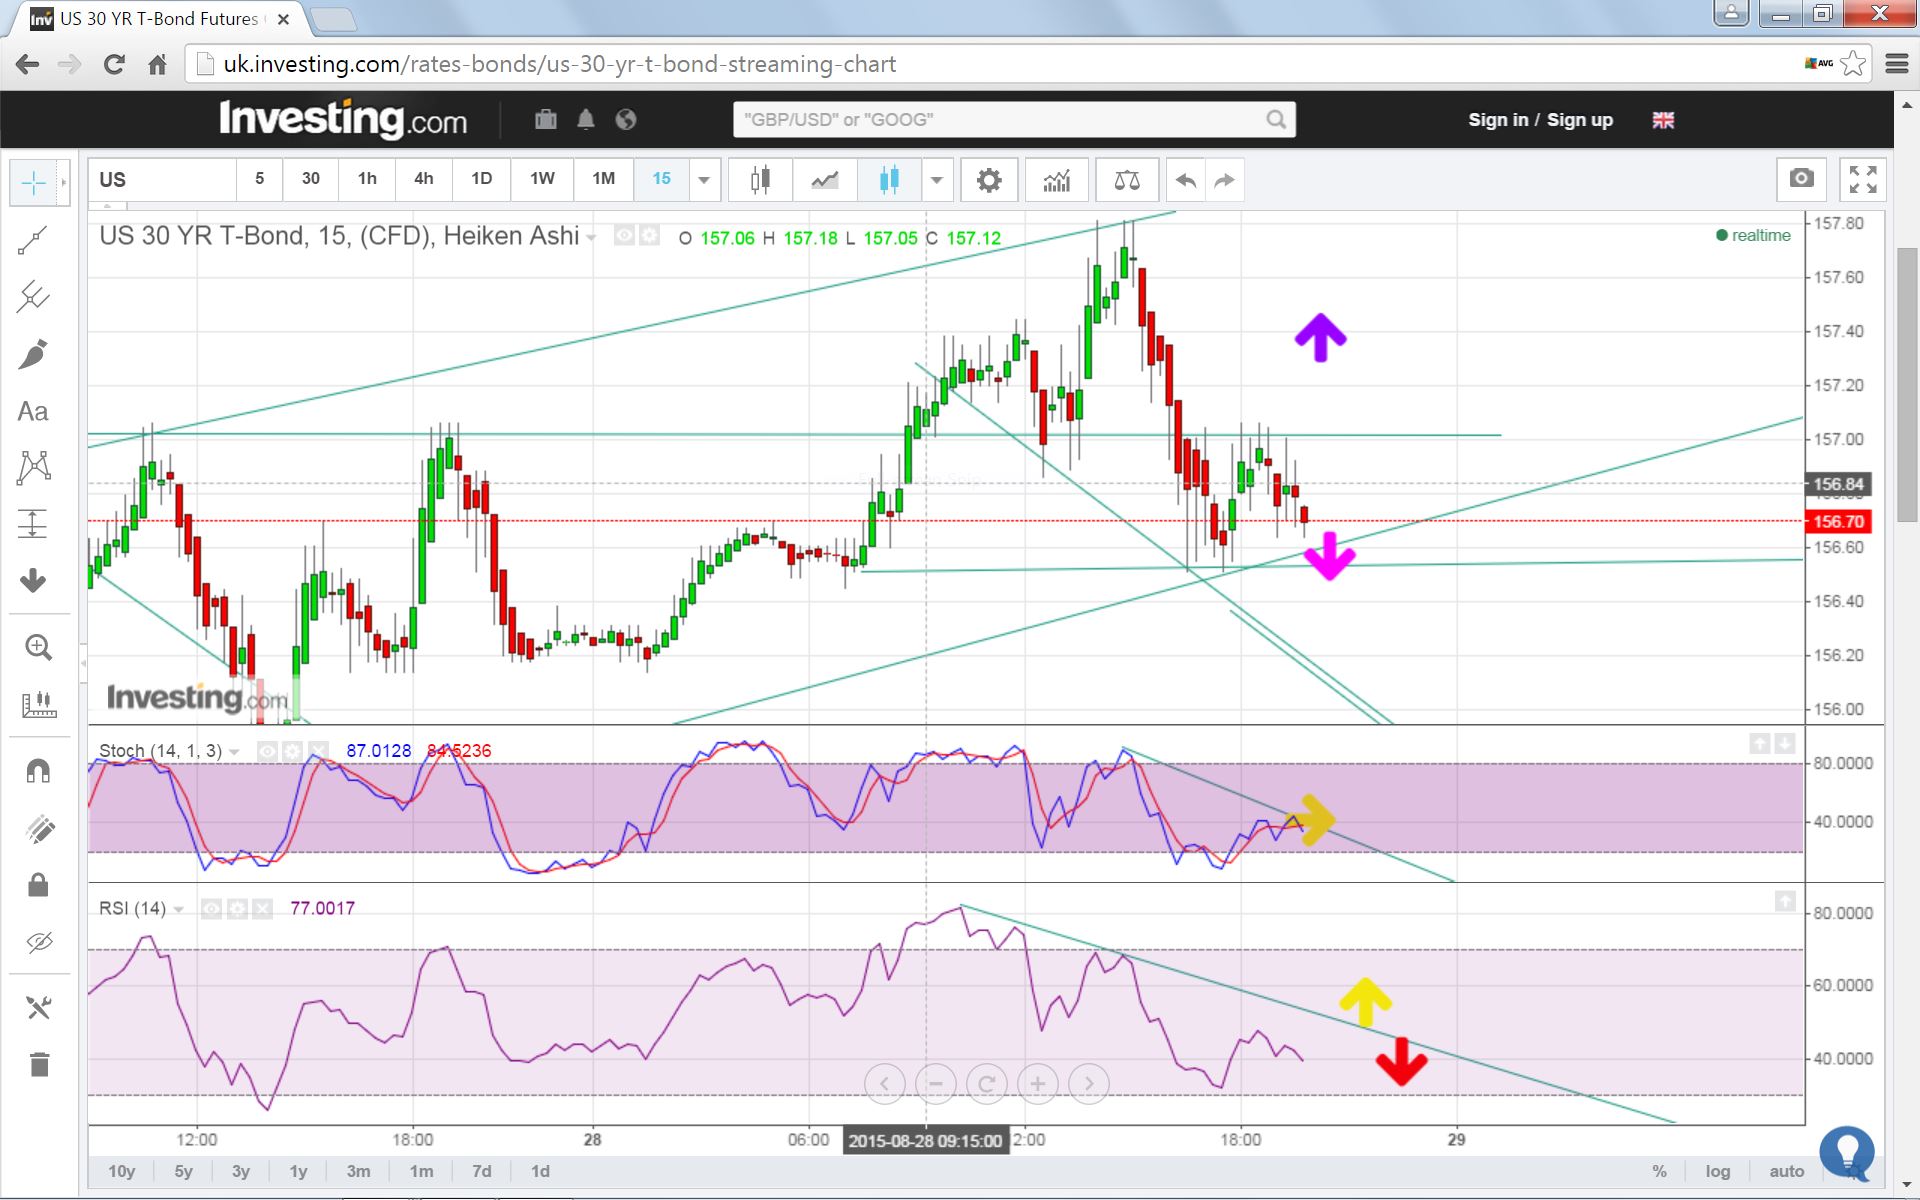
Task: Pick the brush drawing tool
Action: coord(33,354)
